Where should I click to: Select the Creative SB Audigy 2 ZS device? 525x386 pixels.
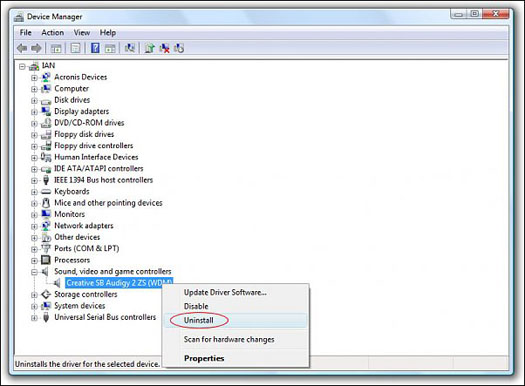(119, 283)
